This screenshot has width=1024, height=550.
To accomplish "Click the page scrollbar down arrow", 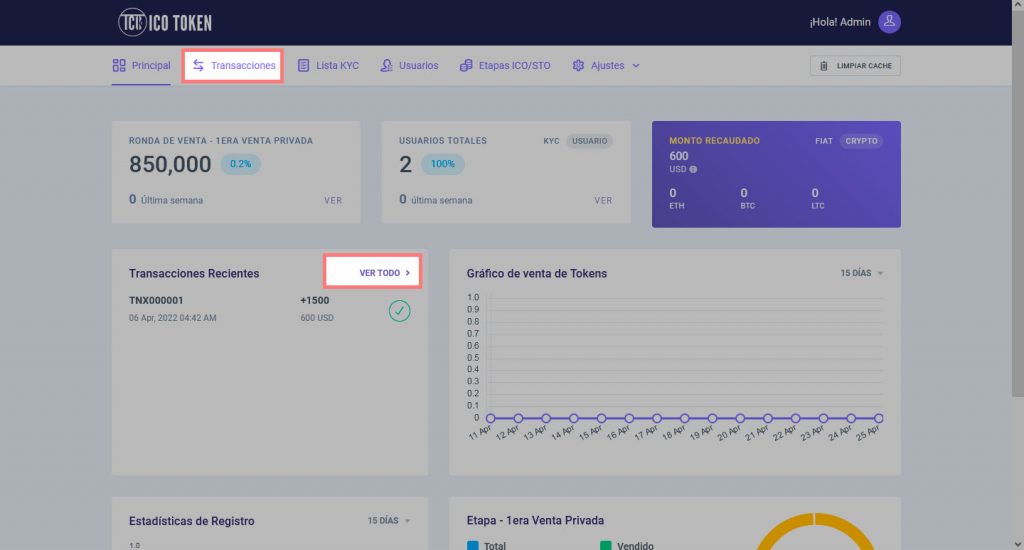I will [x=1018, y=544].
